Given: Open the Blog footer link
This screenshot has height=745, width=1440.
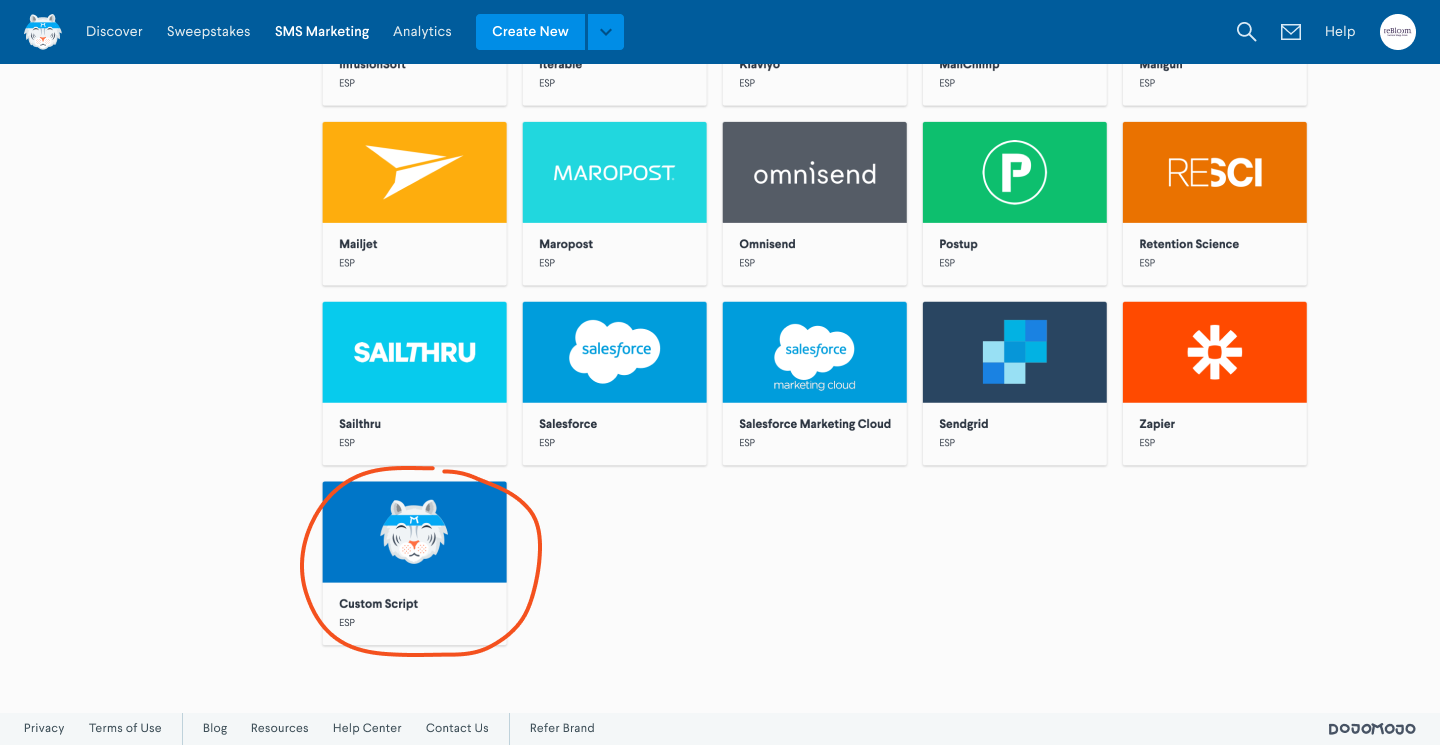Looking at the screenshot, I should pos(215,728).
